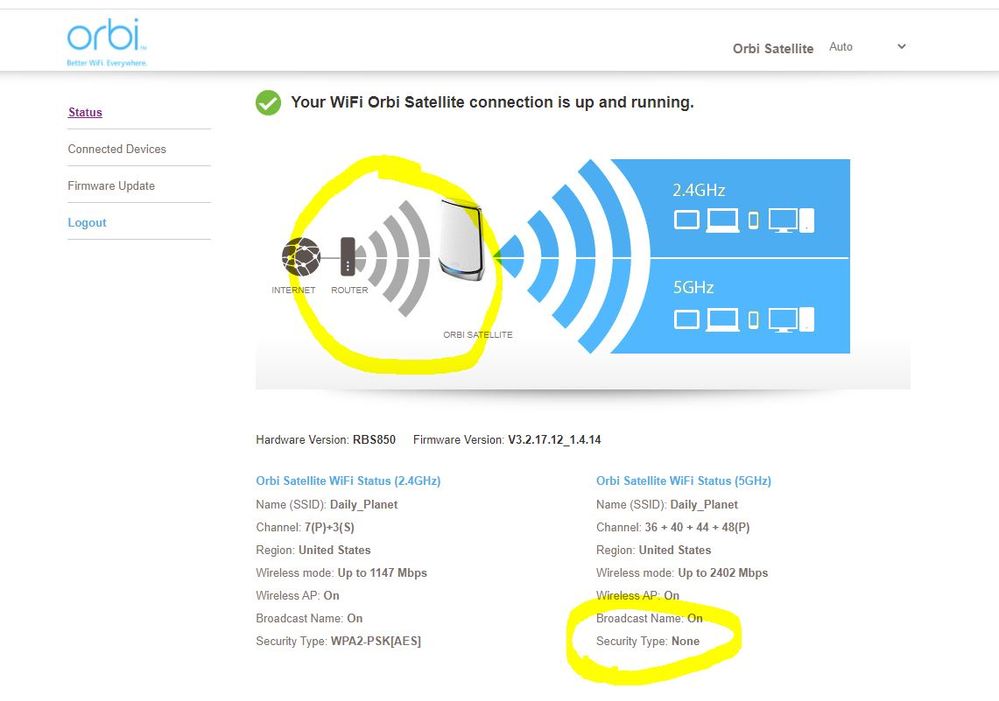
Task: Log out using the Logout link
Action: click(x=87, y=223)
